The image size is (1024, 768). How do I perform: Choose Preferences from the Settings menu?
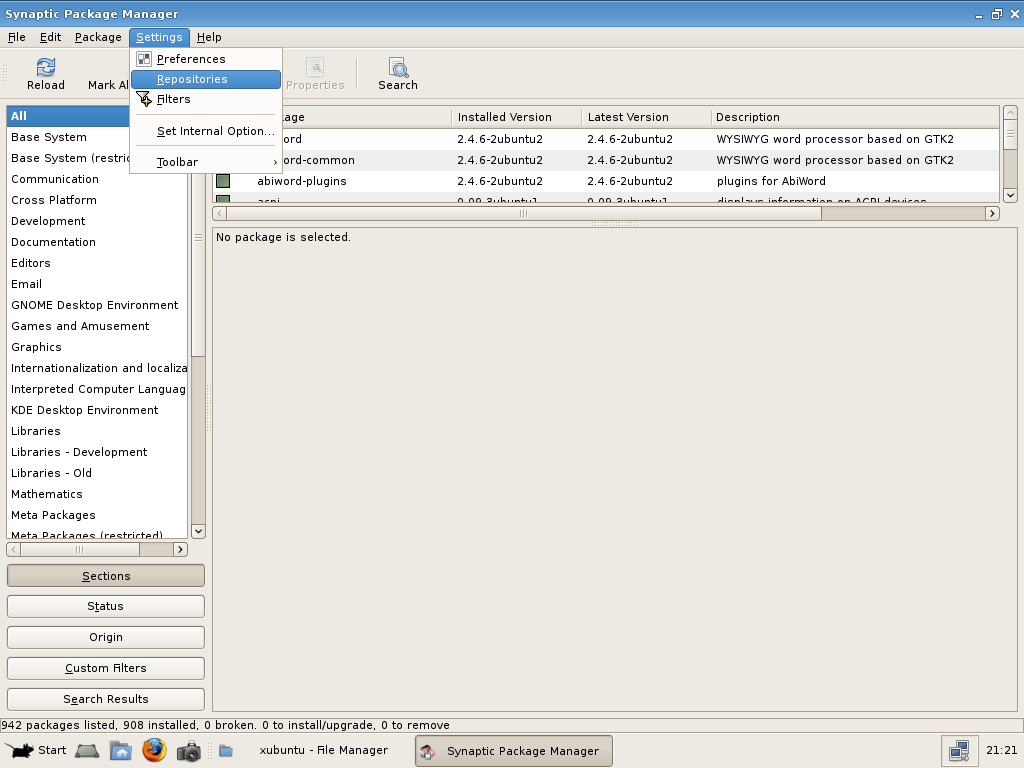pyautogui.click(x=206, y=59)
